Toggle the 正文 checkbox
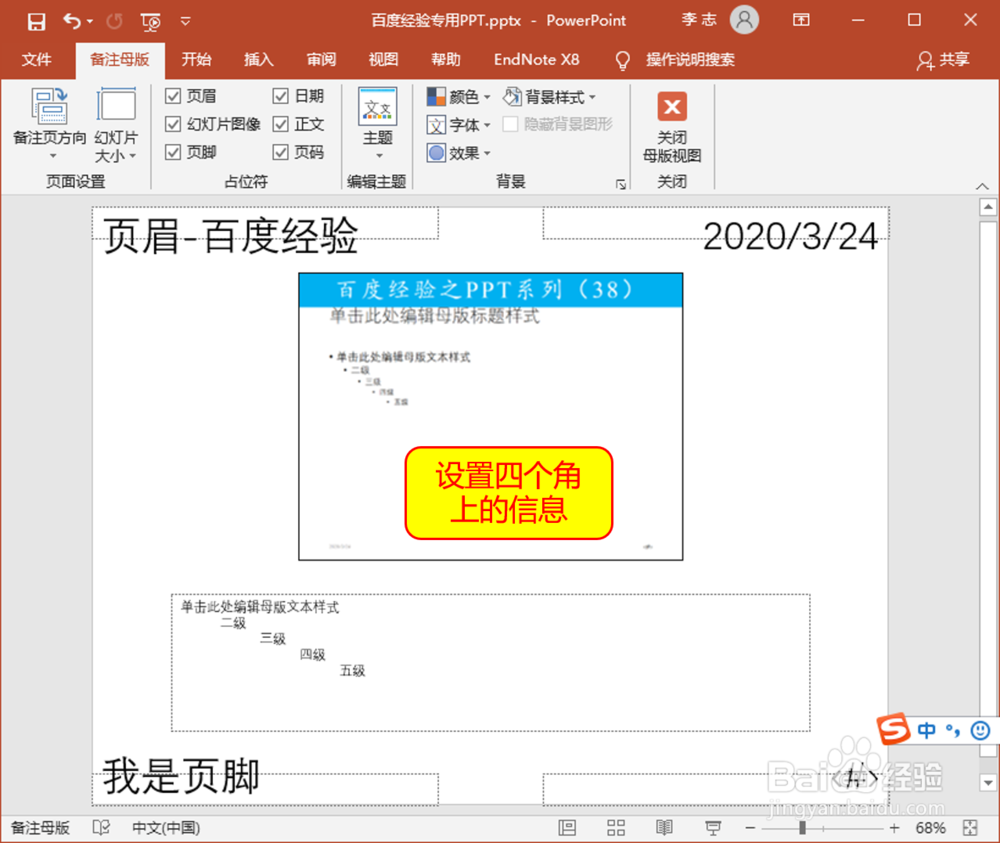Screen dimensions: 1000x843 point(281,124)
